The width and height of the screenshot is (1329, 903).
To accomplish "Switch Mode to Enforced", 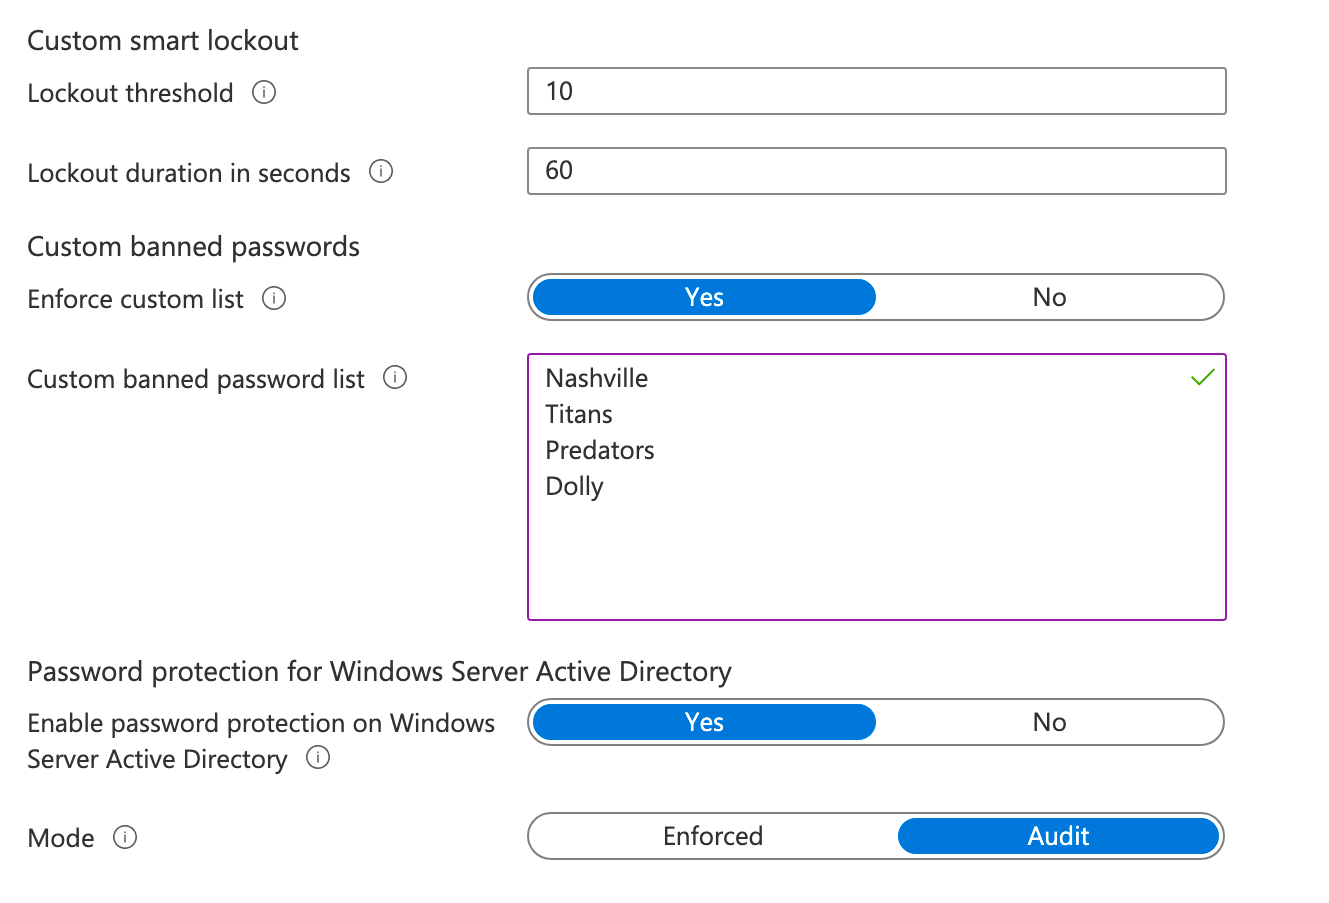I will (x=713, y=836).
